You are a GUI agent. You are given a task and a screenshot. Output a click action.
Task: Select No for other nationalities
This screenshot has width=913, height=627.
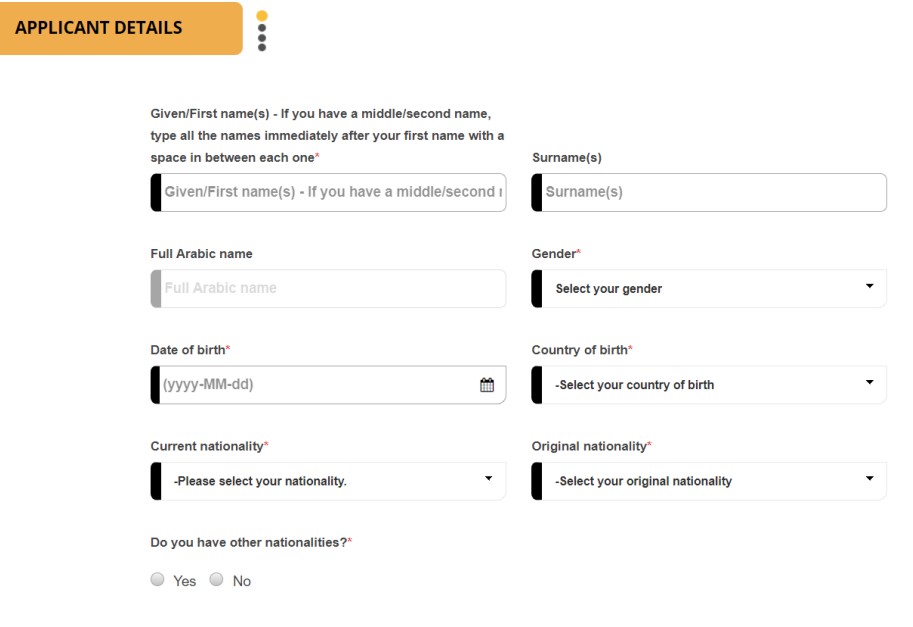pos(216,579)
